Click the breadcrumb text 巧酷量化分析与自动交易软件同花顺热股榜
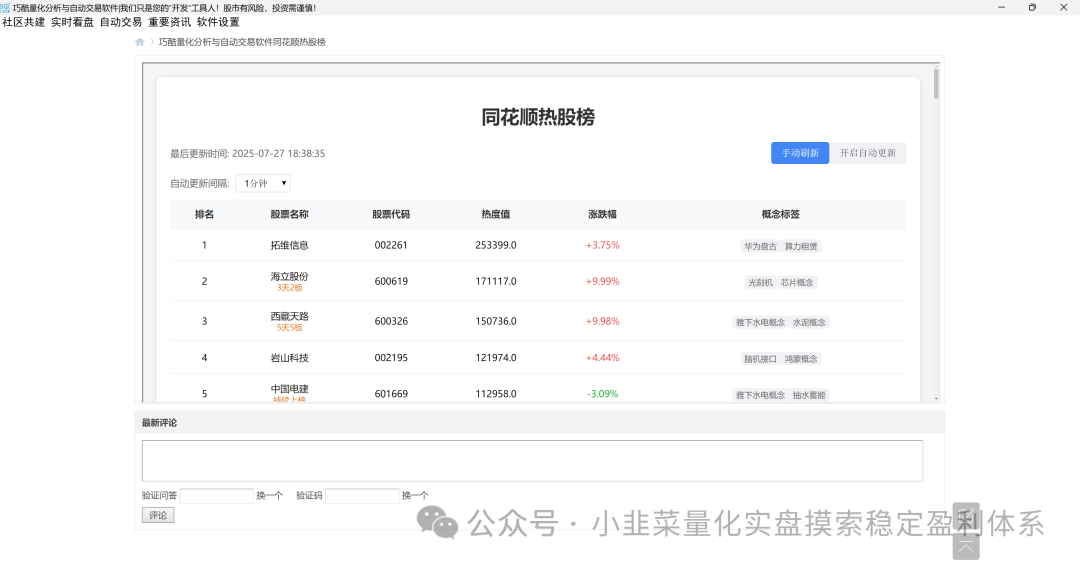Image resolution: width=1080 pixels, height=567 pixels. click(x=242, y=42)
